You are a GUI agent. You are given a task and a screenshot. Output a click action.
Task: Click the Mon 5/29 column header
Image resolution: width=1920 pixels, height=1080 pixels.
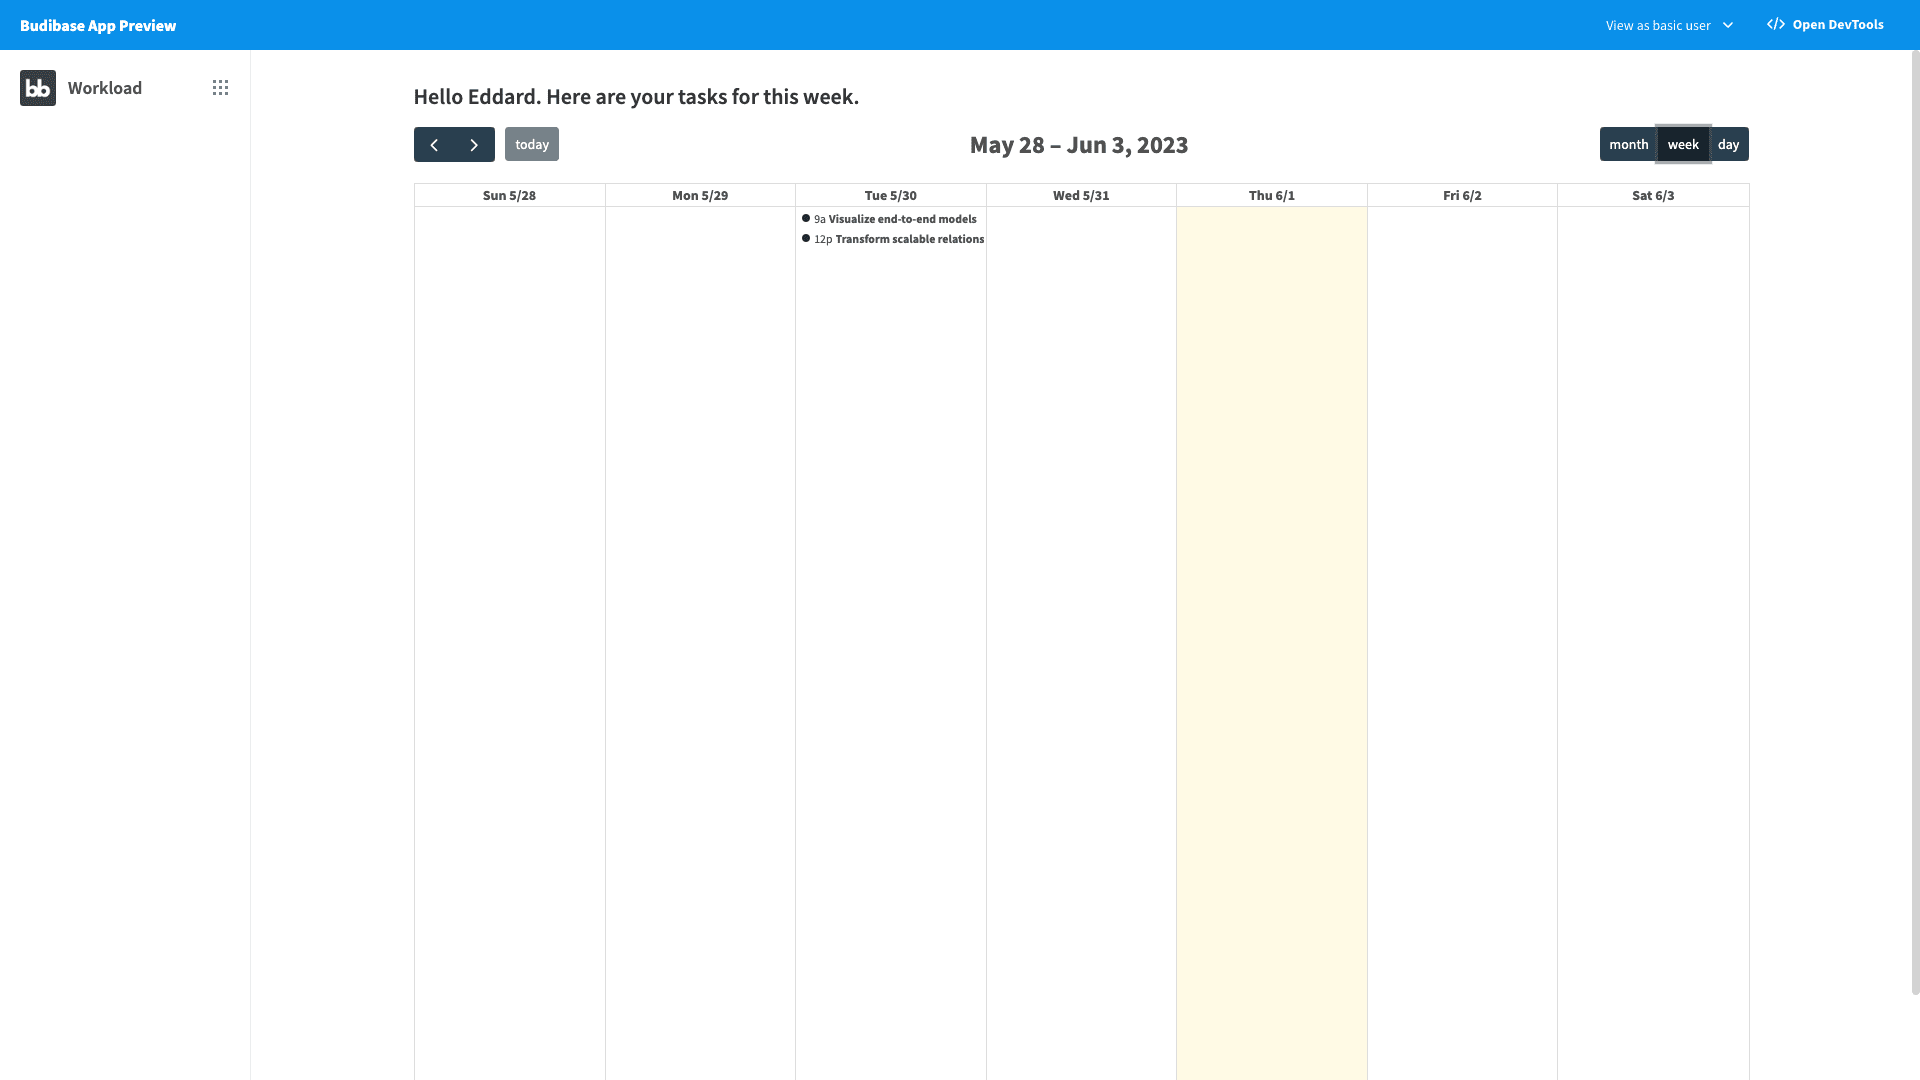[x=700, y=195]
